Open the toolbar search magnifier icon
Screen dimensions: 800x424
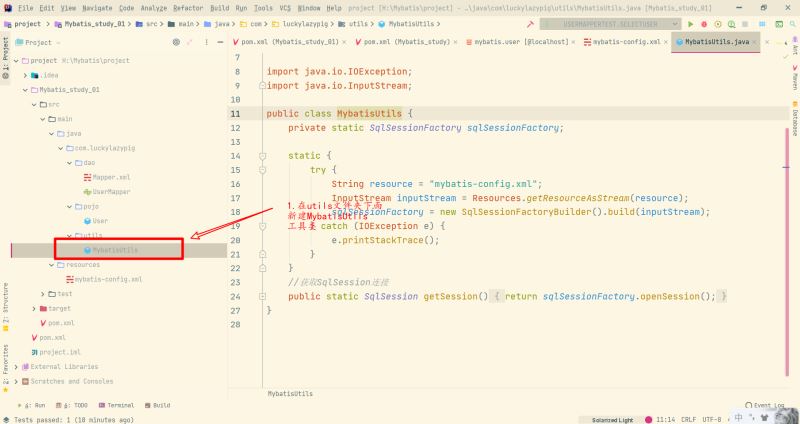point(792,24)
